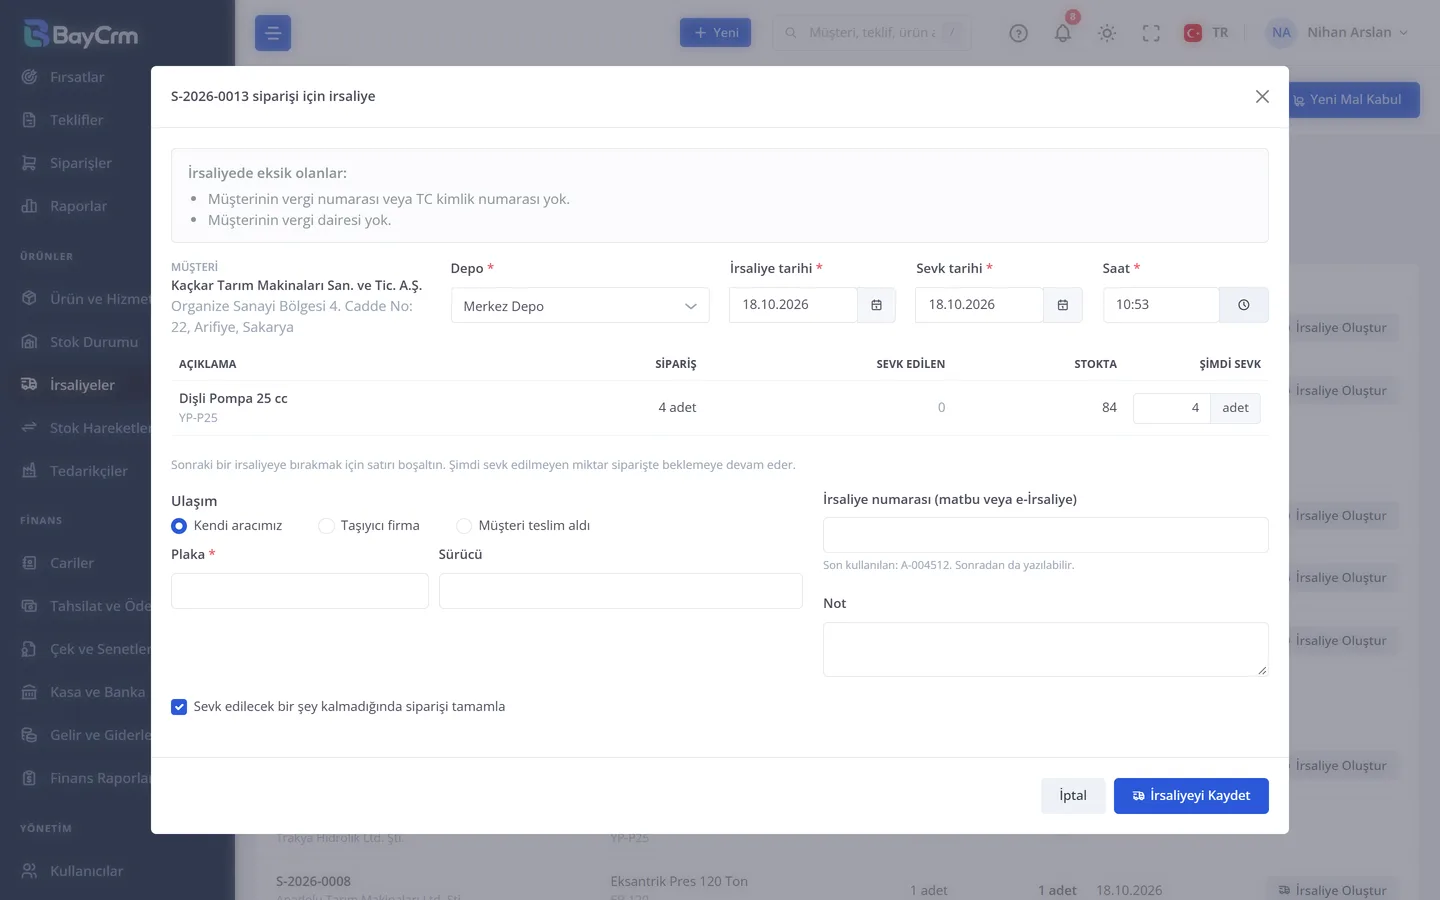
Task: Focus the İrsaliye numarası input field
Action: click(1045, 535)
